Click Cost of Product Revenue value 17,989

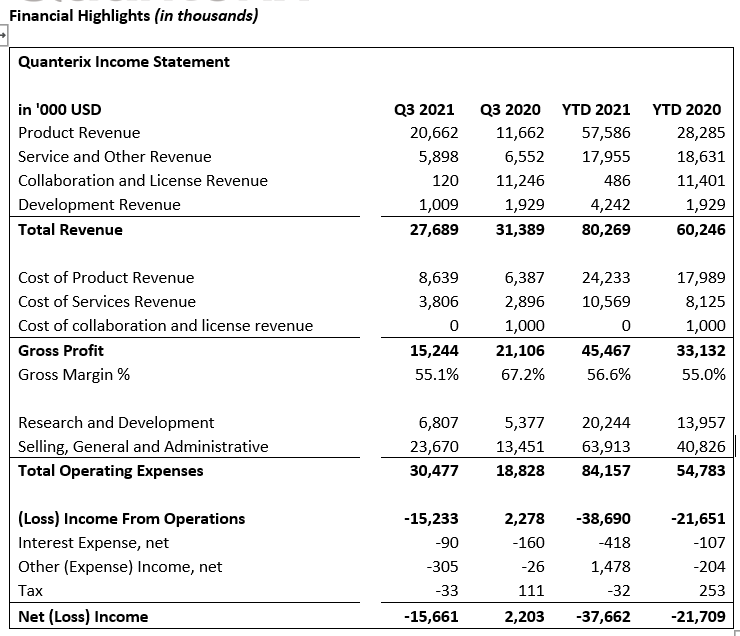pos(701,277)
